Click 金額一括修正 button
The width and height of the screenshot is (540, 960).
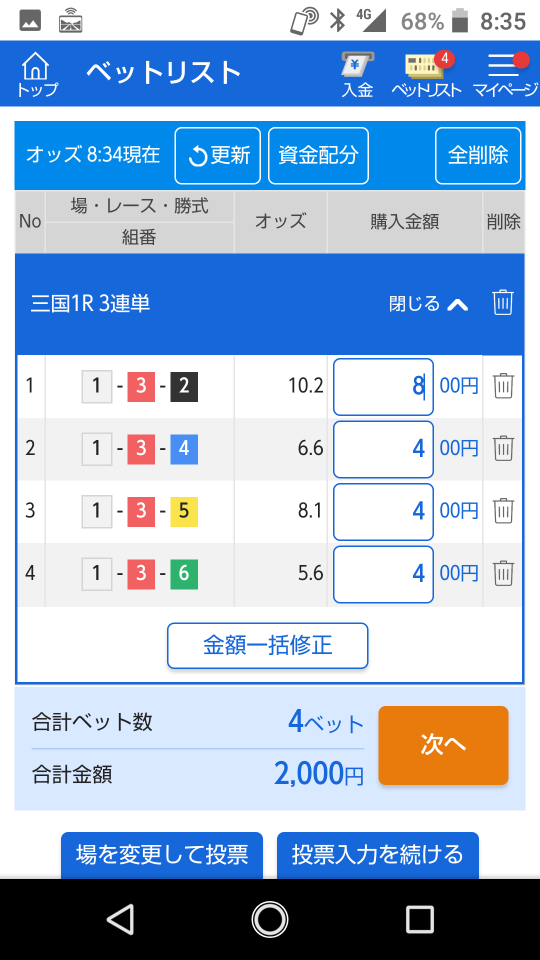(268, 645)
